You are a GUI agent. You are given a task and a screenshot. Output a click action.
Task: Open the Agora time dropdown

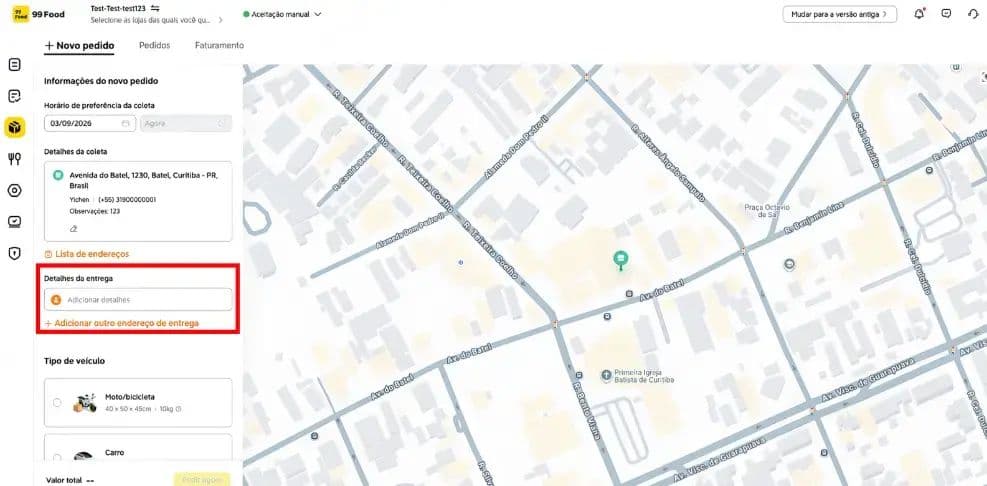click(186, 123)
